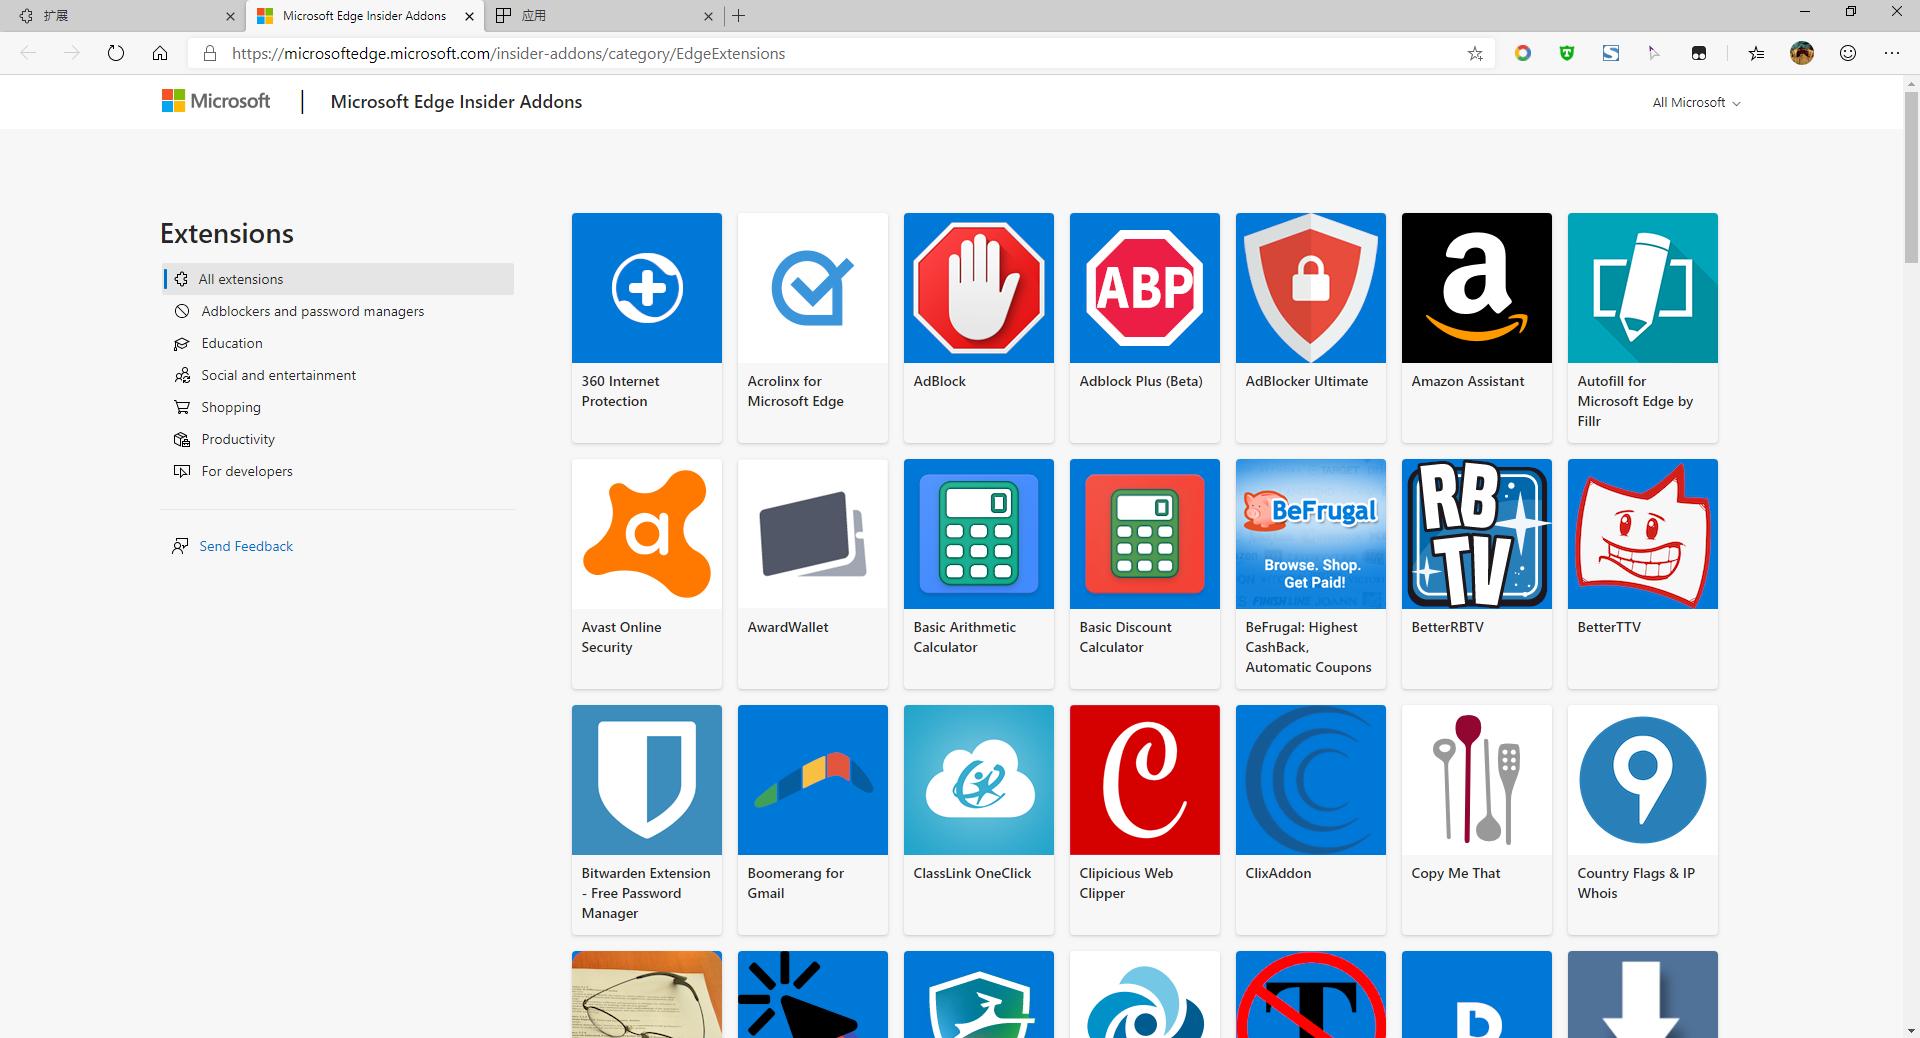Open the Bitwarden Extension title link
The width and height of the screenshot is (1920, 1038).
(646, 893)
